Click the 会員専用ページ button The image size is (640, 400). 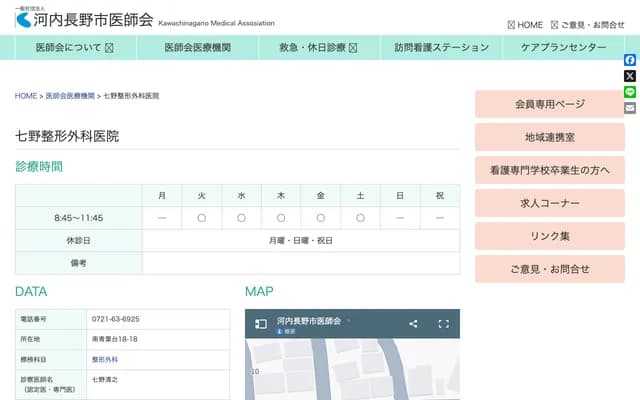pos(549,104)
